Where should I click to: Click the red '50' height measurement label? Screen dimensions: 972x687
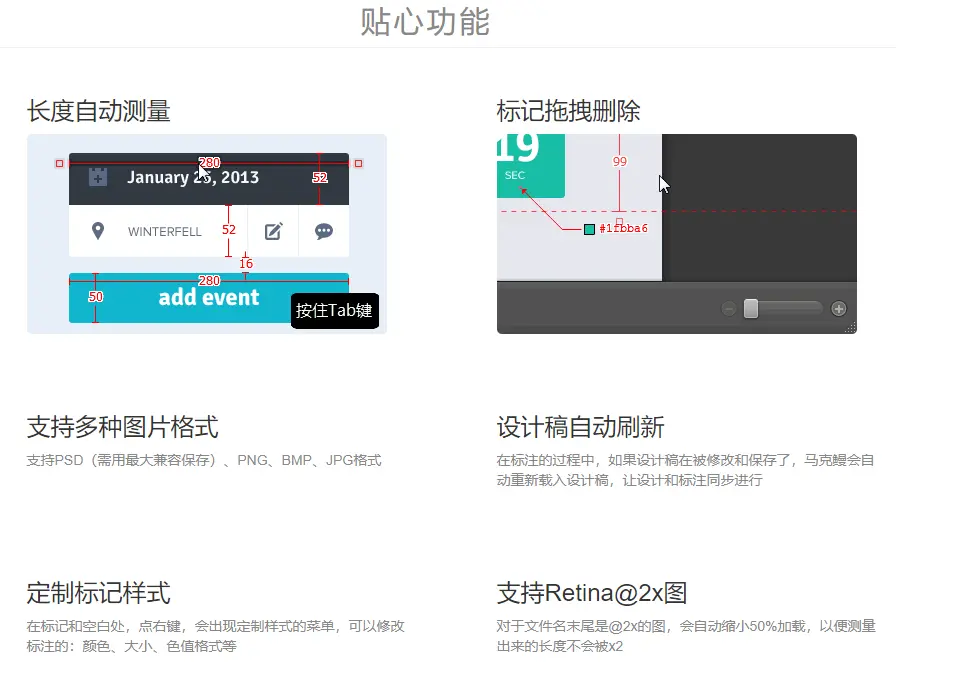point(95,296)
